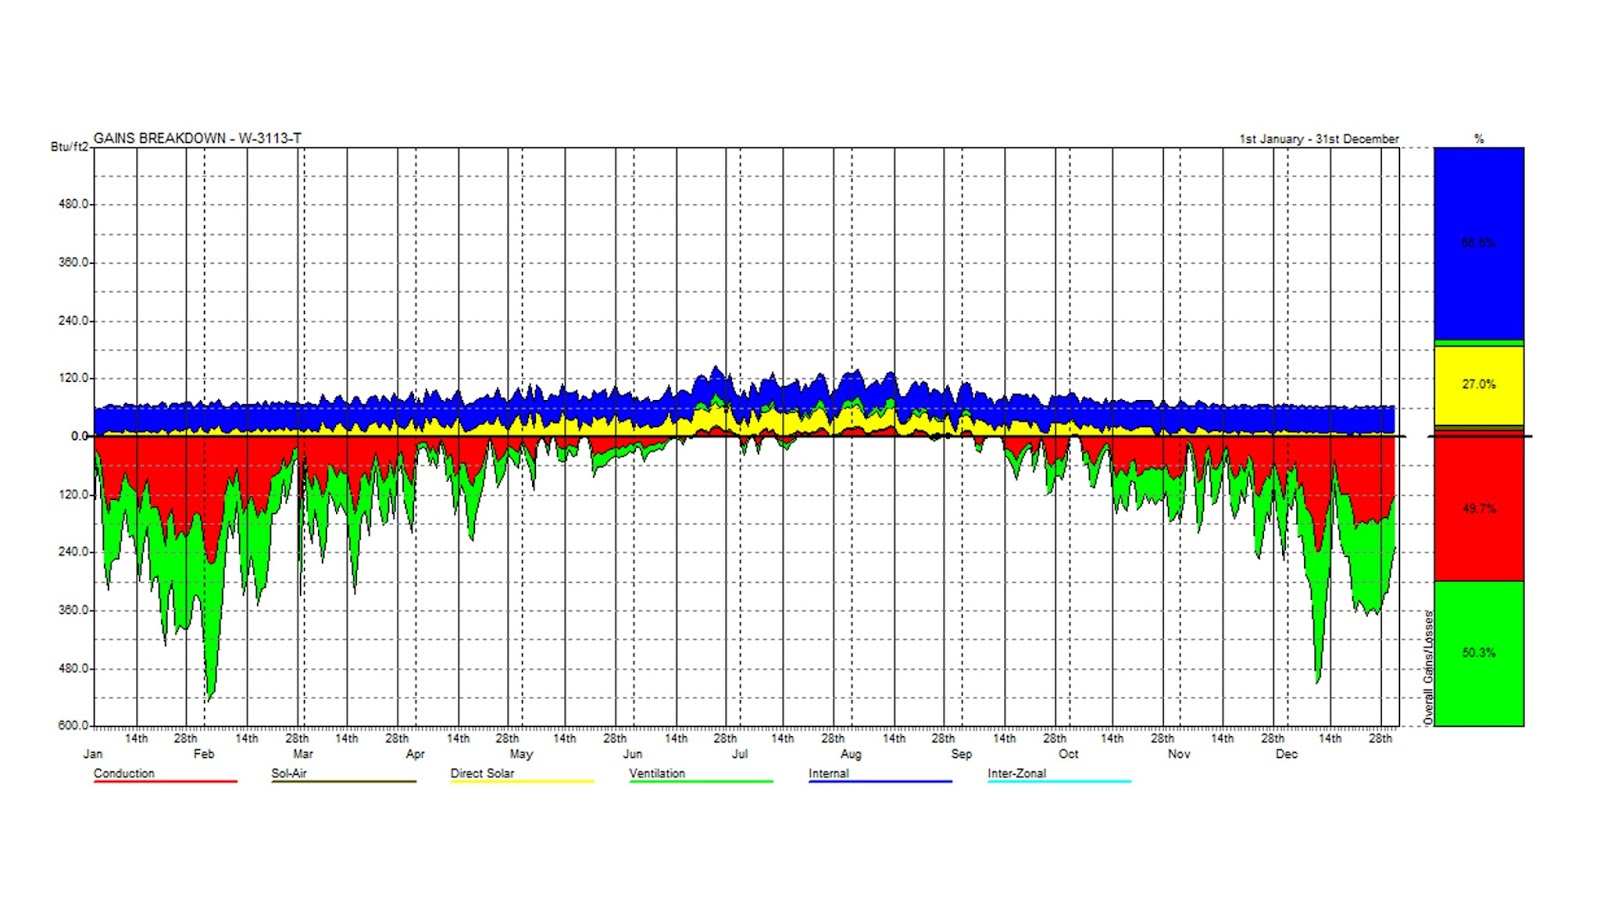Click the red 49.7% bar segment
The image size is (1600, 900).
pos(1479,509)
